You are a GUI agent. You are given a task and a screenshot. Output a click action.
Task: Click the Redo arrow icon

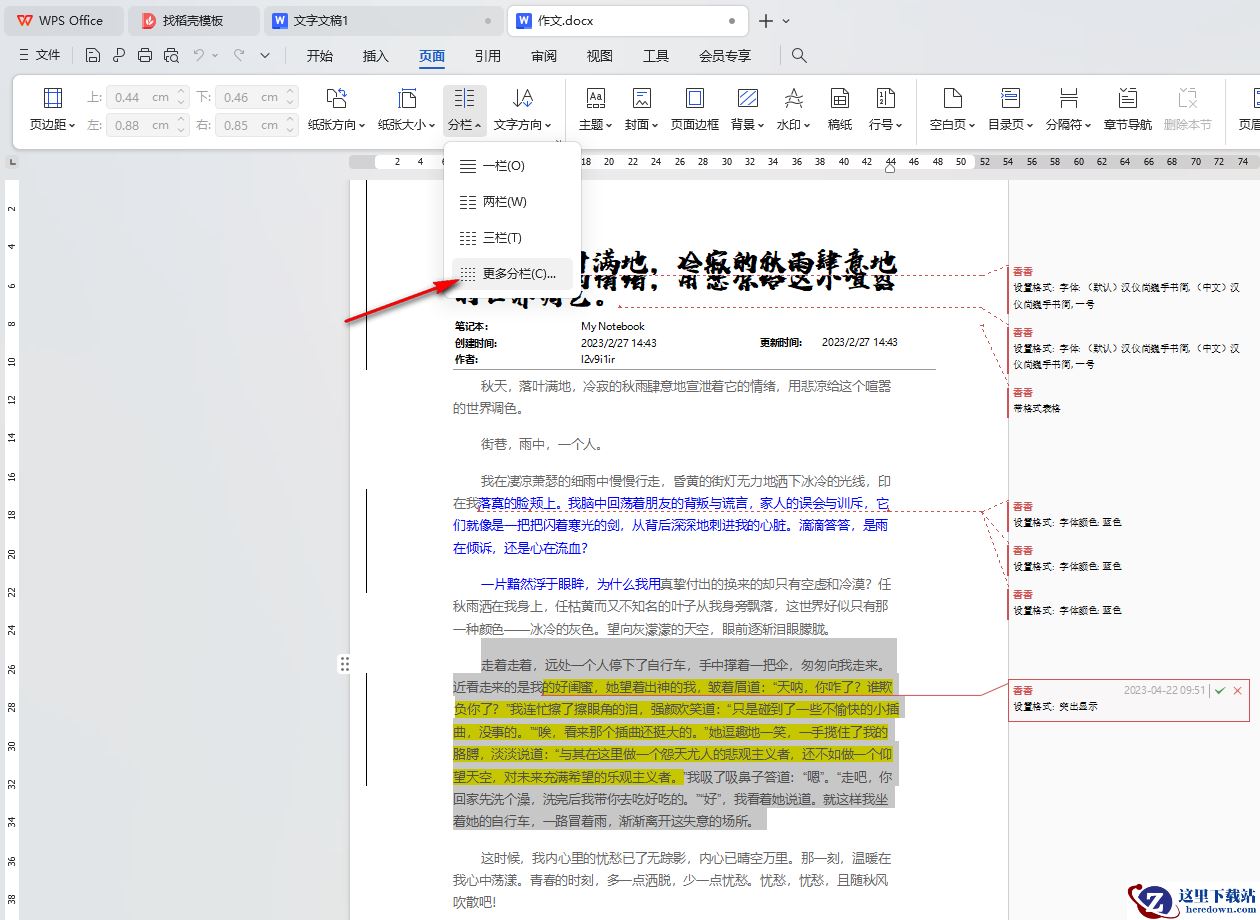click(x=239, y=55)
